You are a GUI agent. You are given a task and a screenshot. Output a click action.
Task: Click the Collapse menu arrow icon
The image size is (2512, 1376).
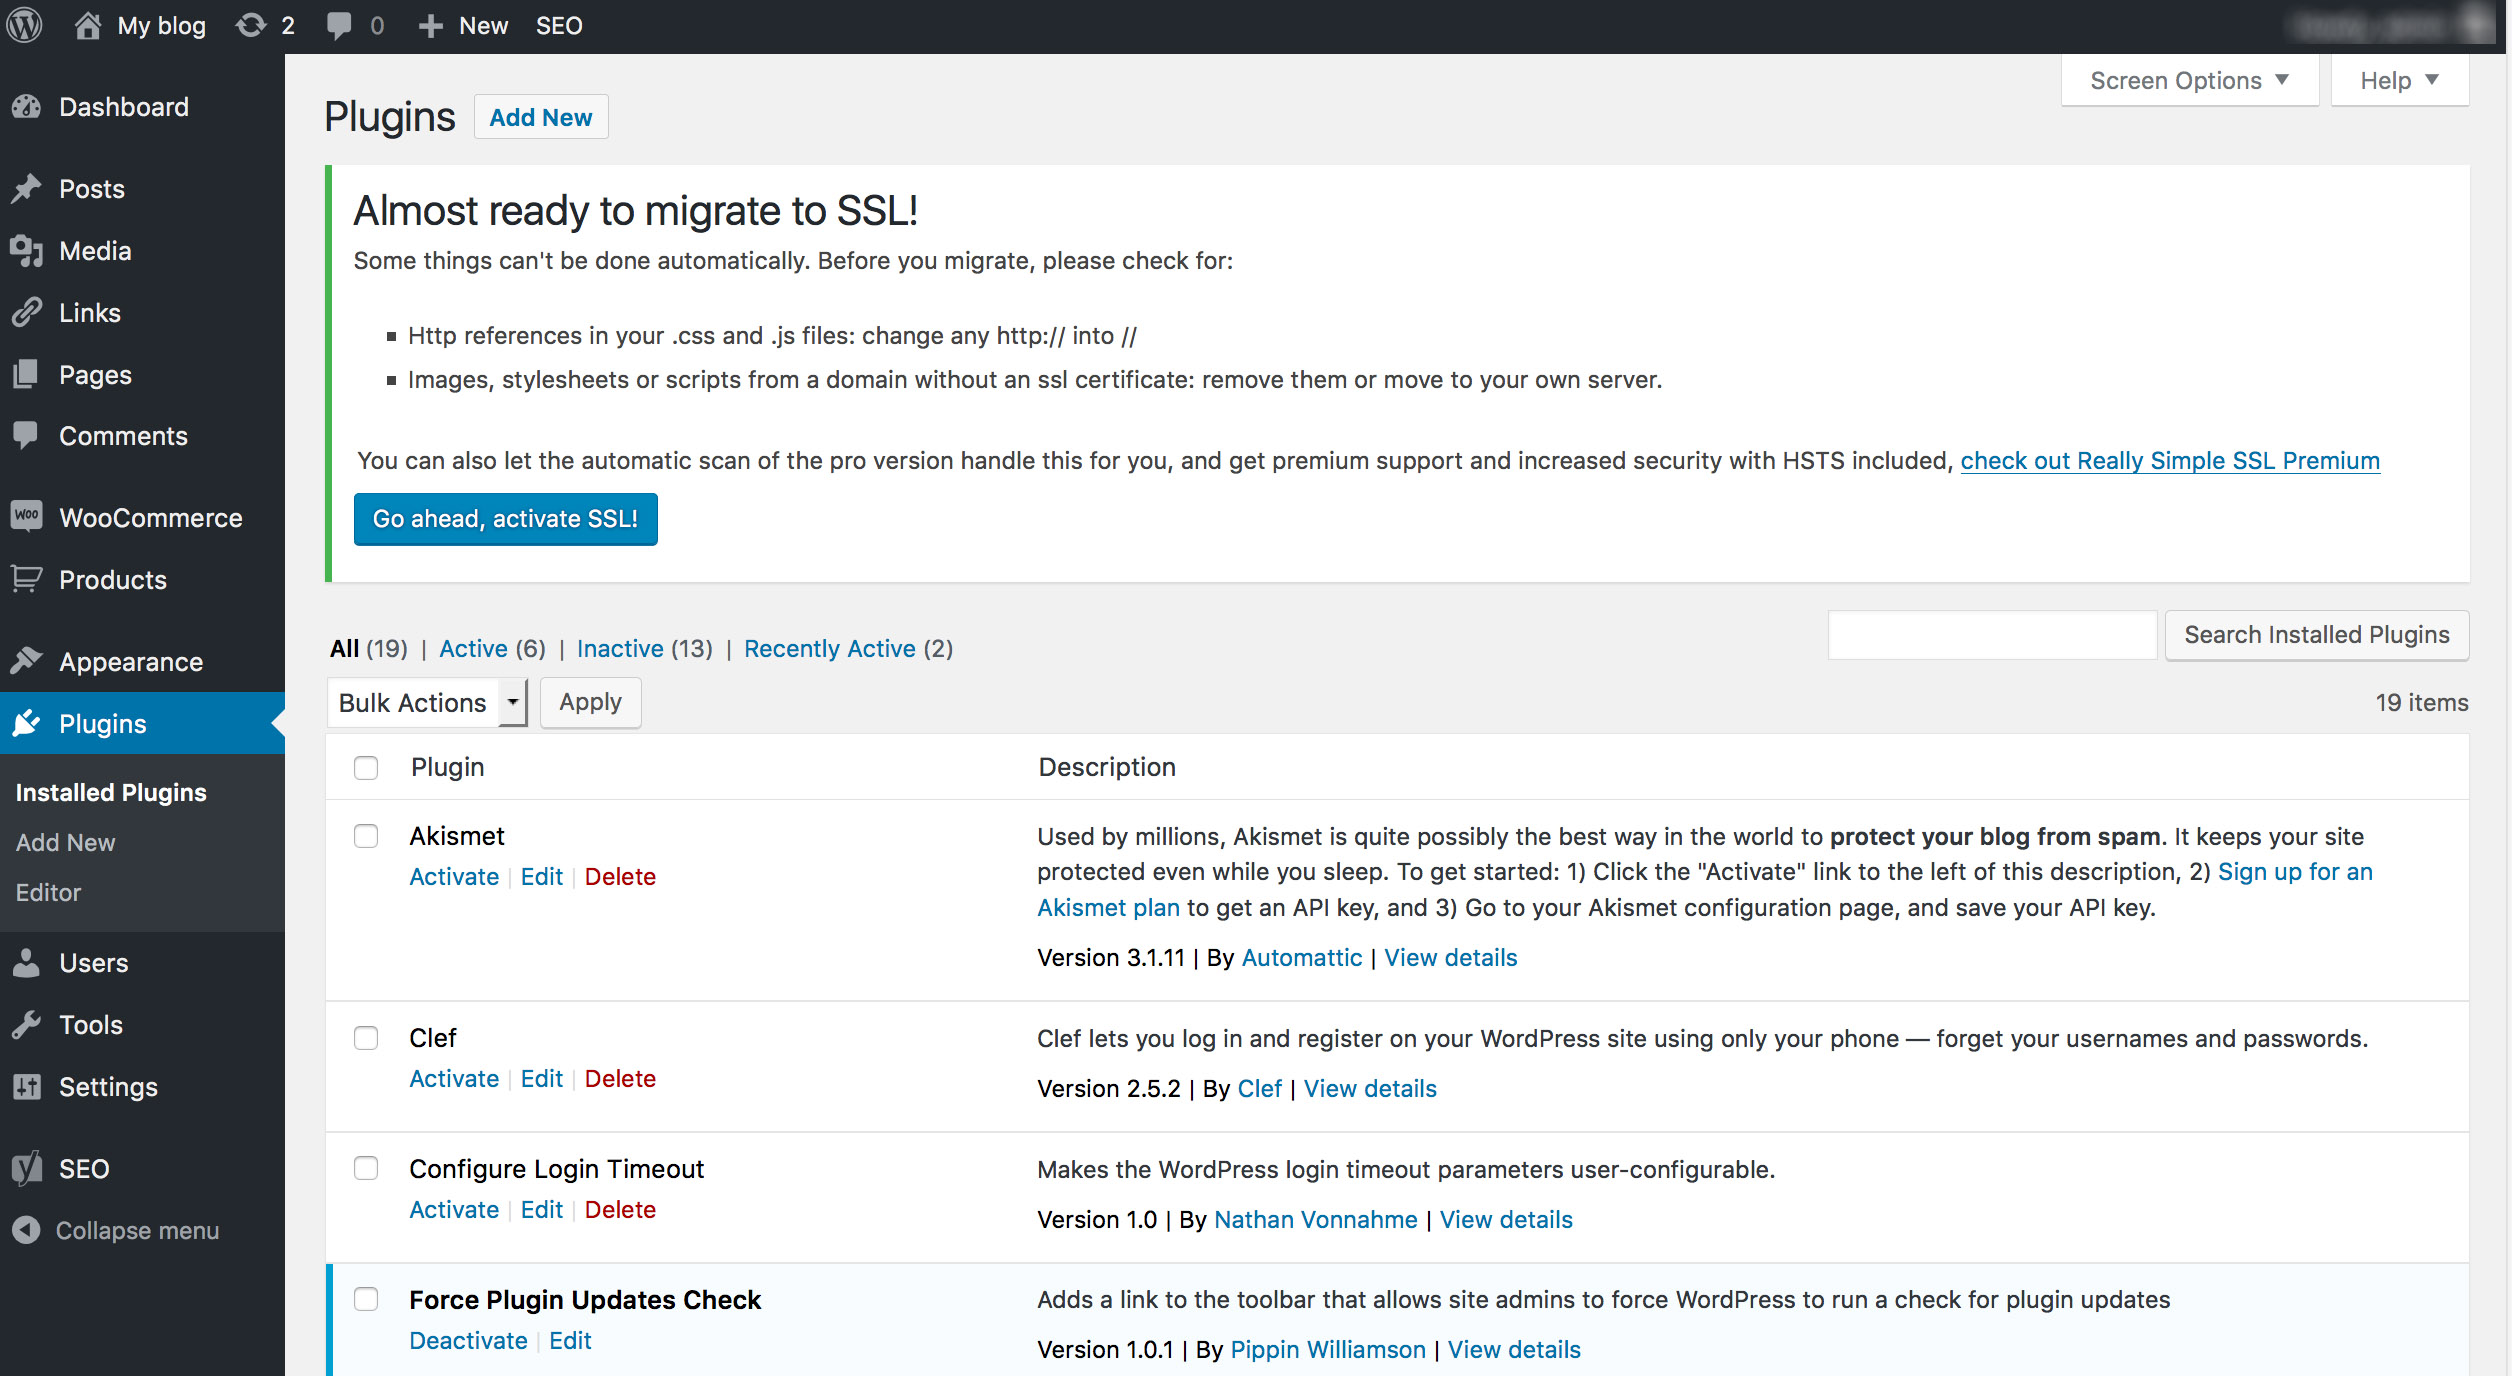tap(27, 1230)
